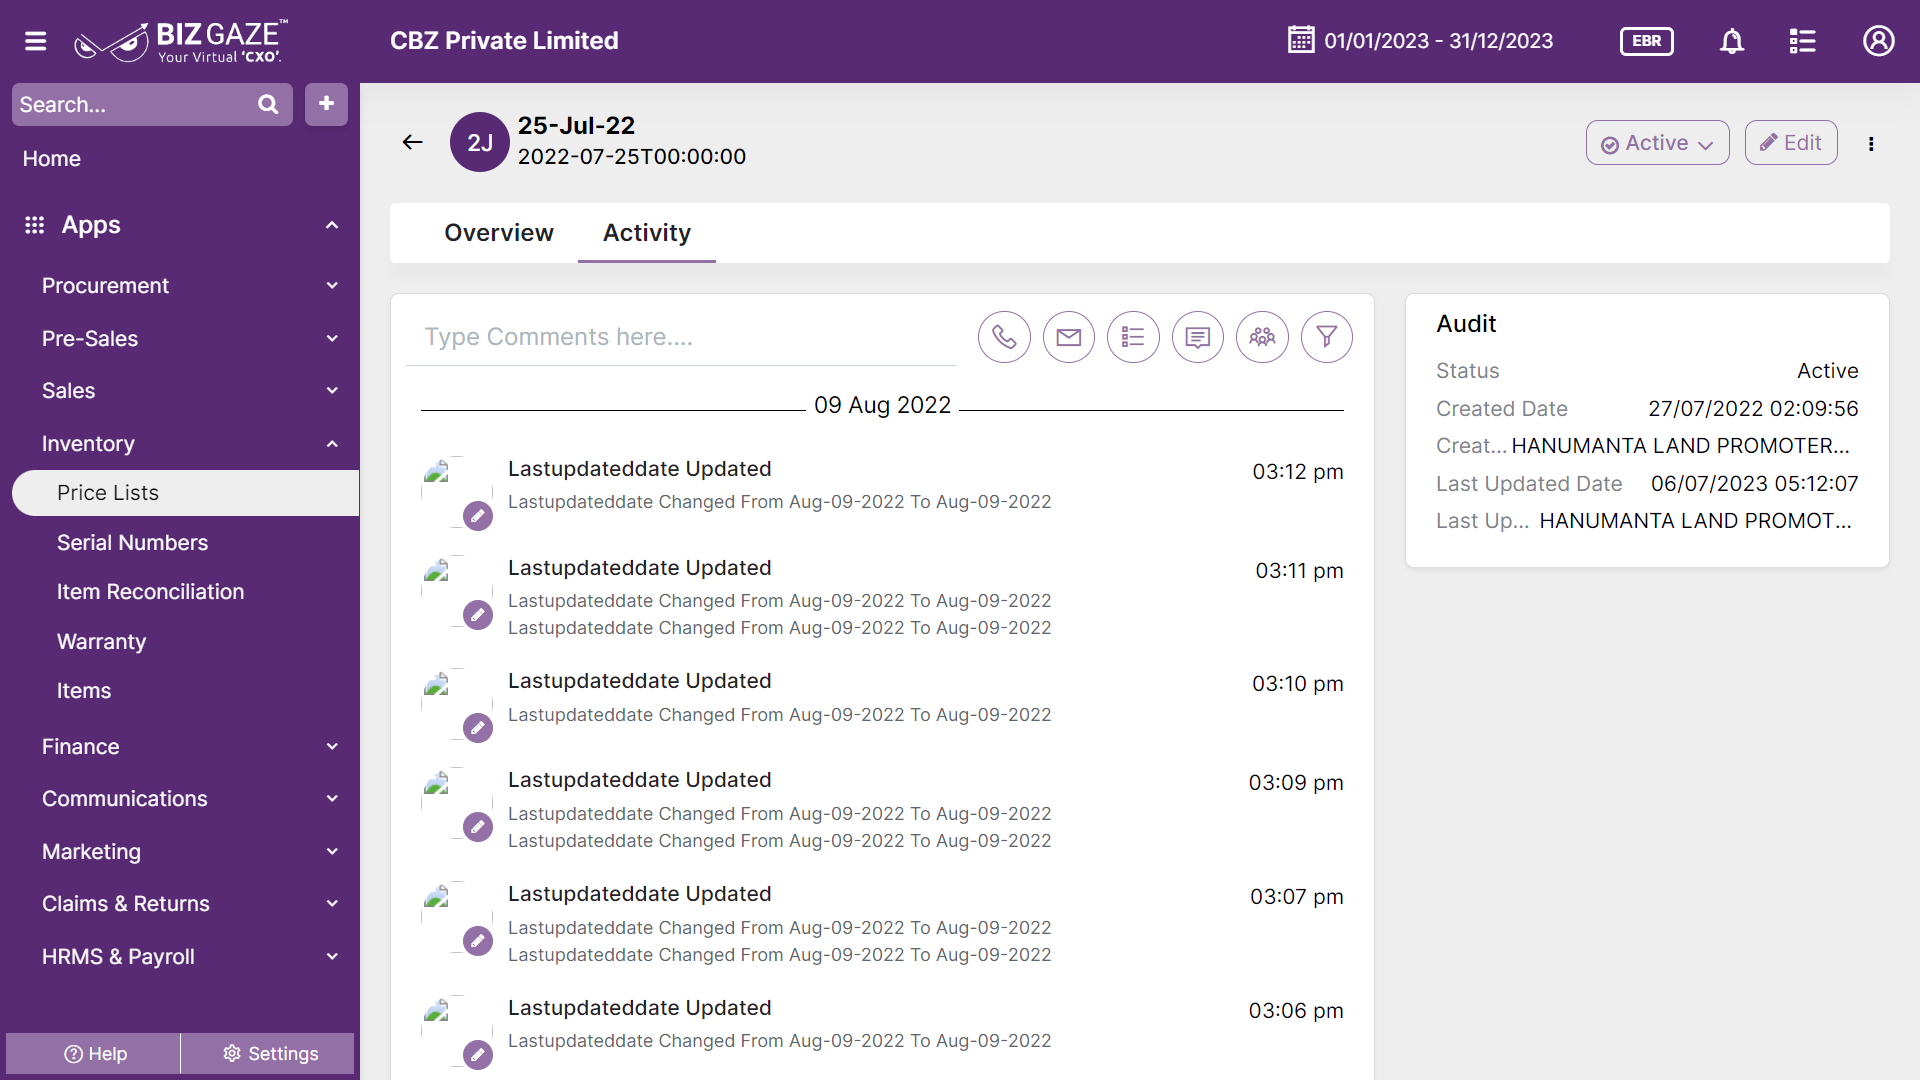Open the hamburger menu

point(36,41)
